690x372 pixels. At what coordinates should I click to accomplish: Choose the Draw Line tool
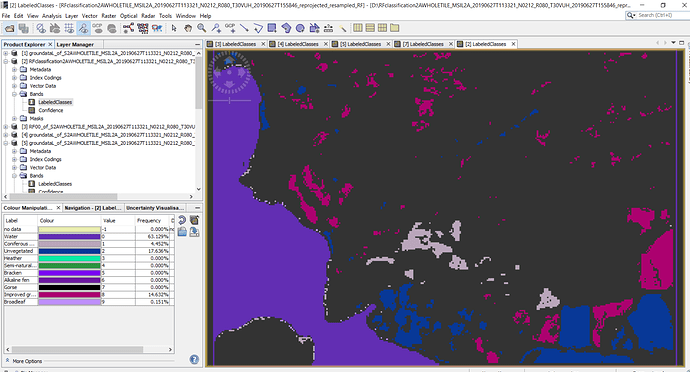tap(244, 28)
